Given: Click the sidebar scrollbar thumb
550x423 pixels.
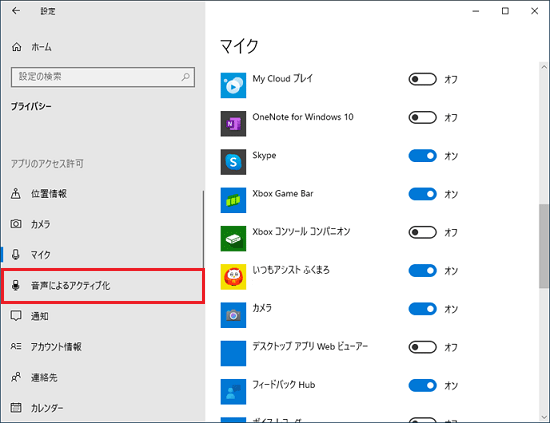Looking at the screenshot, I should 203,230.
